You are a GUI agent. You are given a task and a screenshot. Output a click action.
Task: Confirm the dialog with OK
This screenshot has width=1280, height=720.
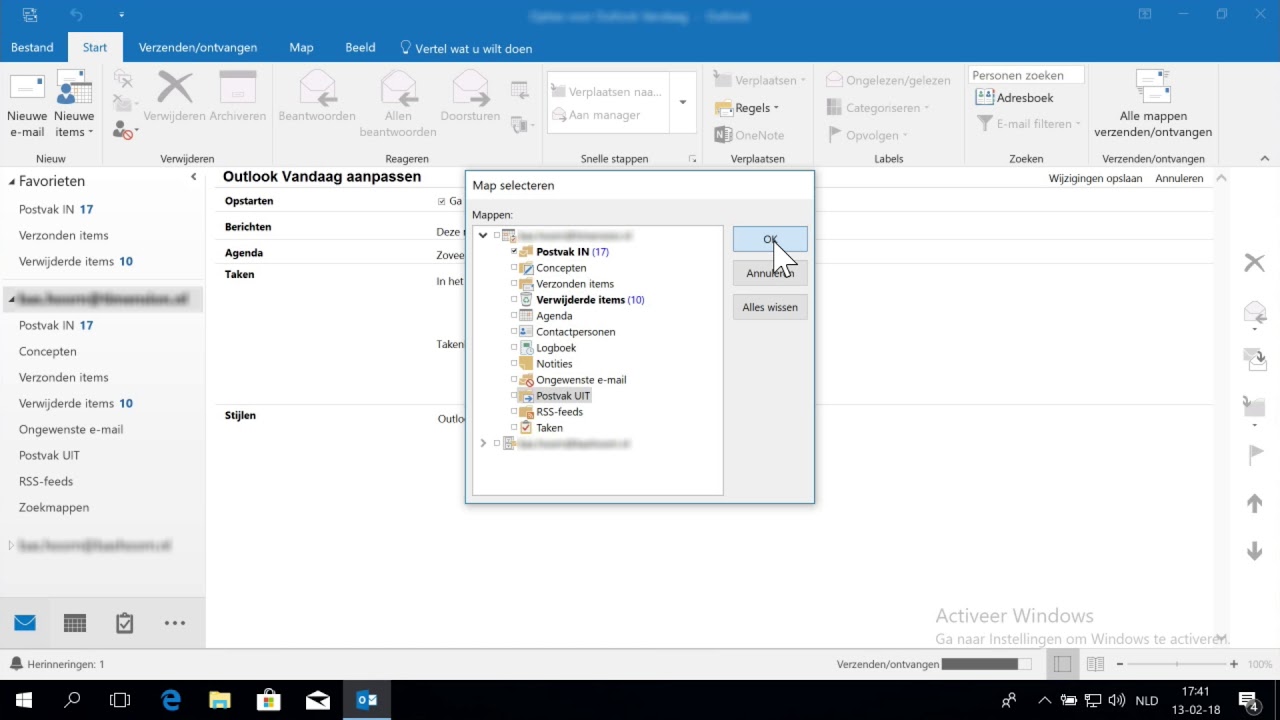click(x=770, y=239)
